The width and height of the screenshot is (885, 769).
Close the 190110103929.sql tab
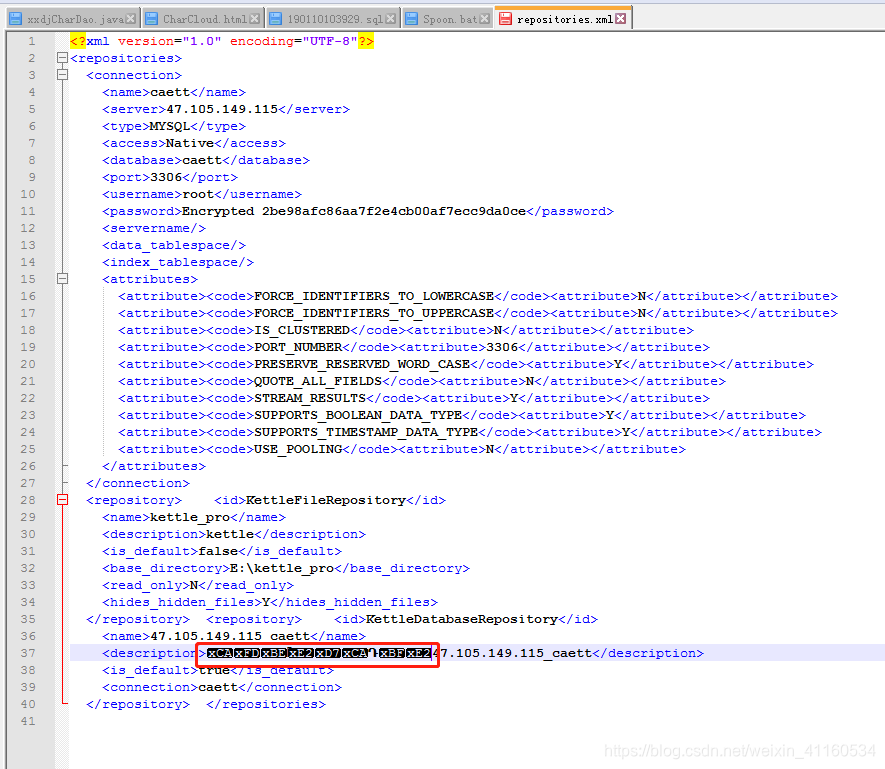(391, 19)
